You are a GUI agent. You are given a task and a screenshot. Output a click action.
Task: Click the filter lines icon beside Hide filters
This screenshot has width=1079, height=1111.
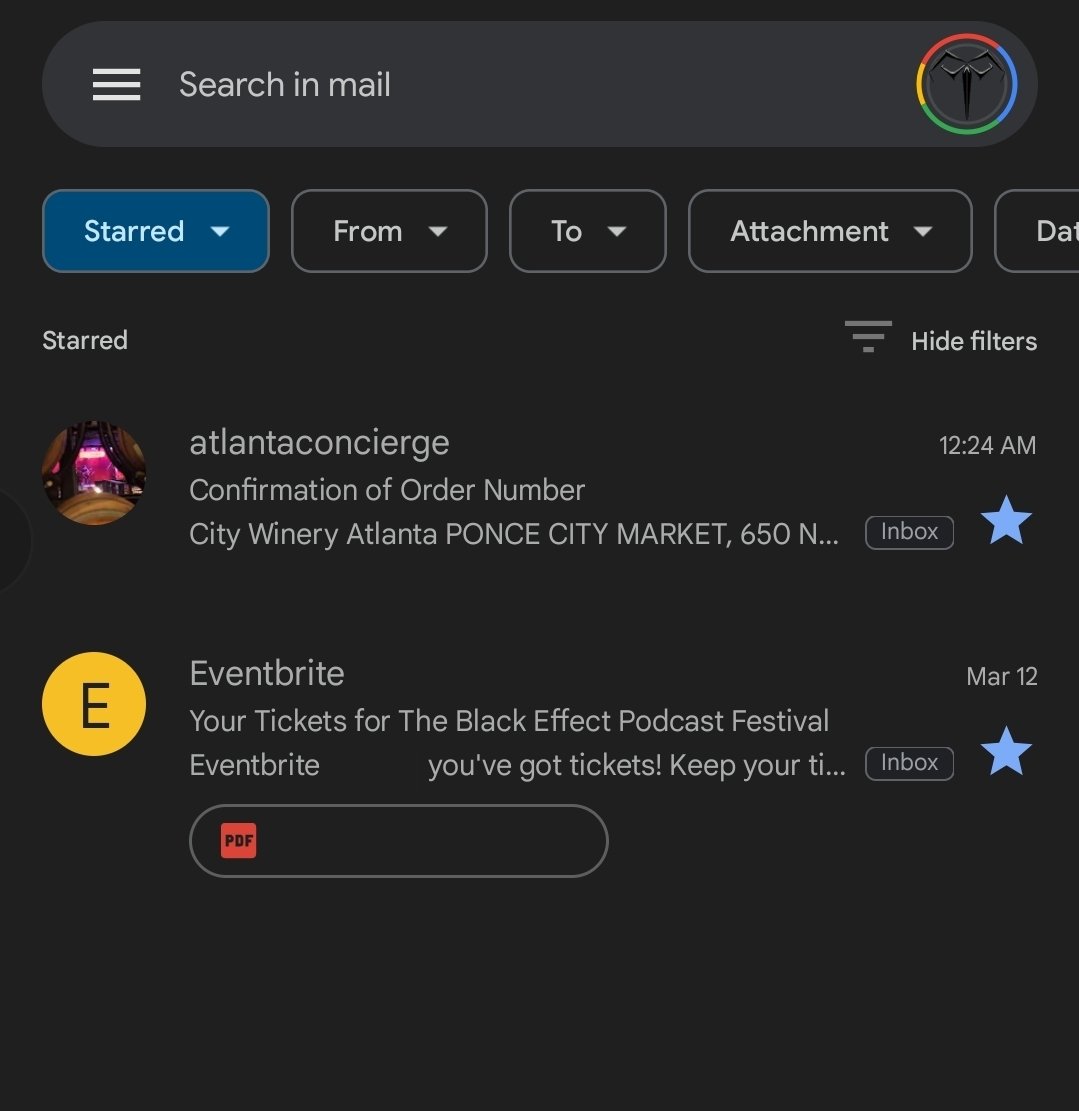tap(868, 337)
